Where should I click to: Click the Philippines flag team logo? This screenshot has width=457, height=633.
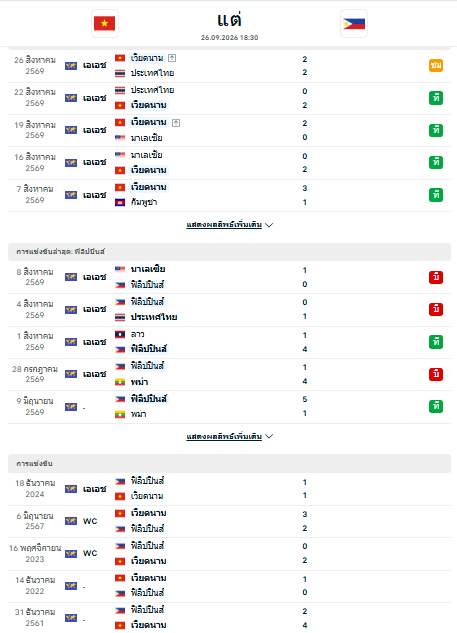(354, 23)
